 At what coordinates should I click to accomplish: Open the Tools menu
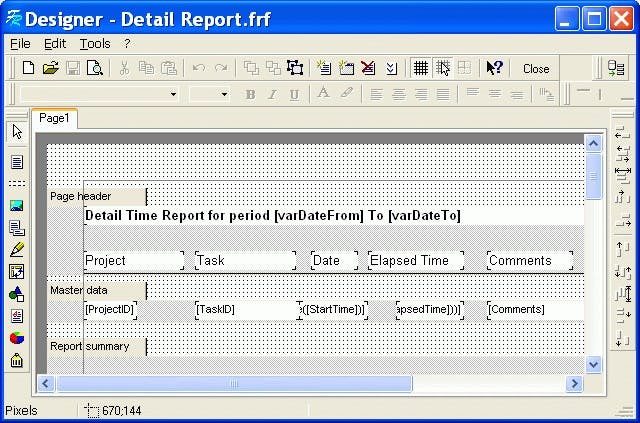point(95,43)
